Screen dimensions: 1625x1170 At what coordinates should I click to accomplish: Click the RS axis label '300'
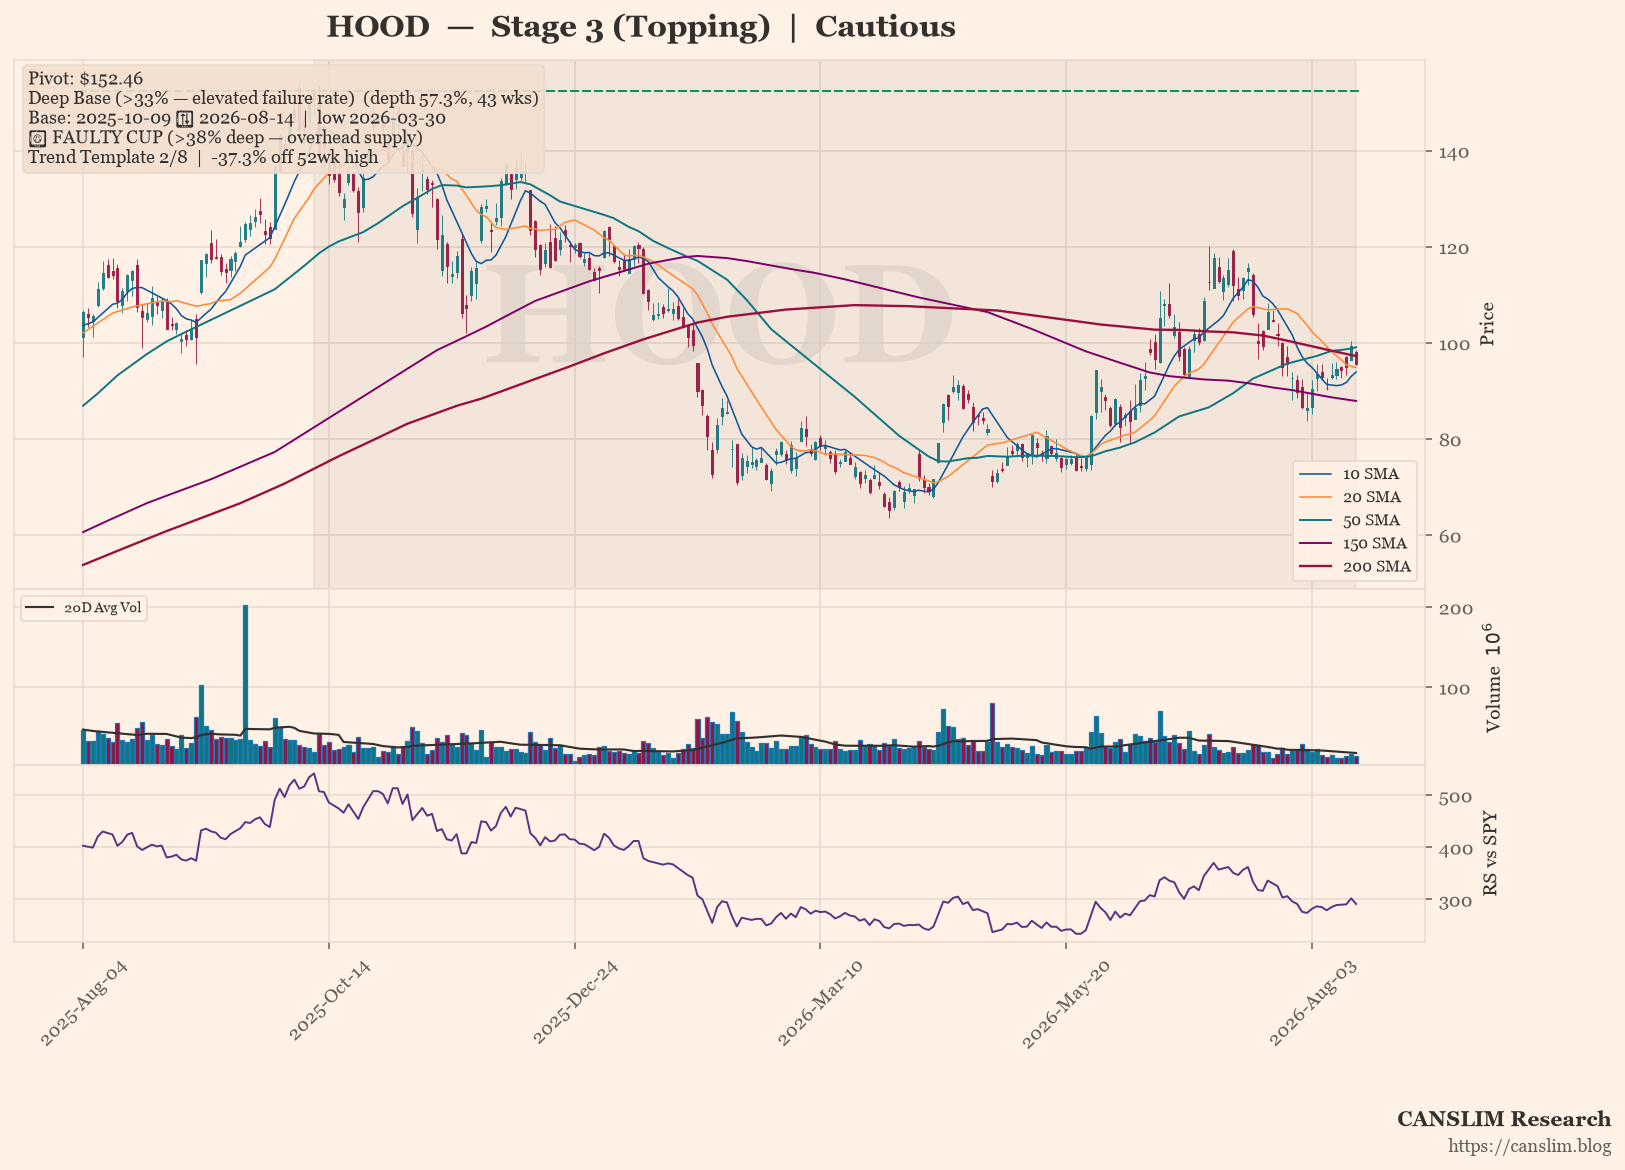pyautogui.click(x=1455, y=901)
